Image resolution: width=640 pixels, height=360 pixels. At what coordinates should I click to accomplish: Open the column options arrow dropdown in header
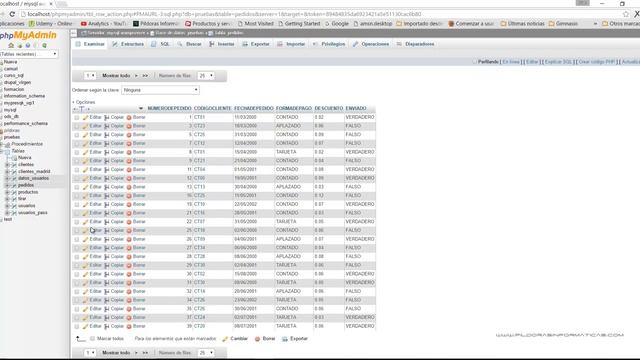141,109
